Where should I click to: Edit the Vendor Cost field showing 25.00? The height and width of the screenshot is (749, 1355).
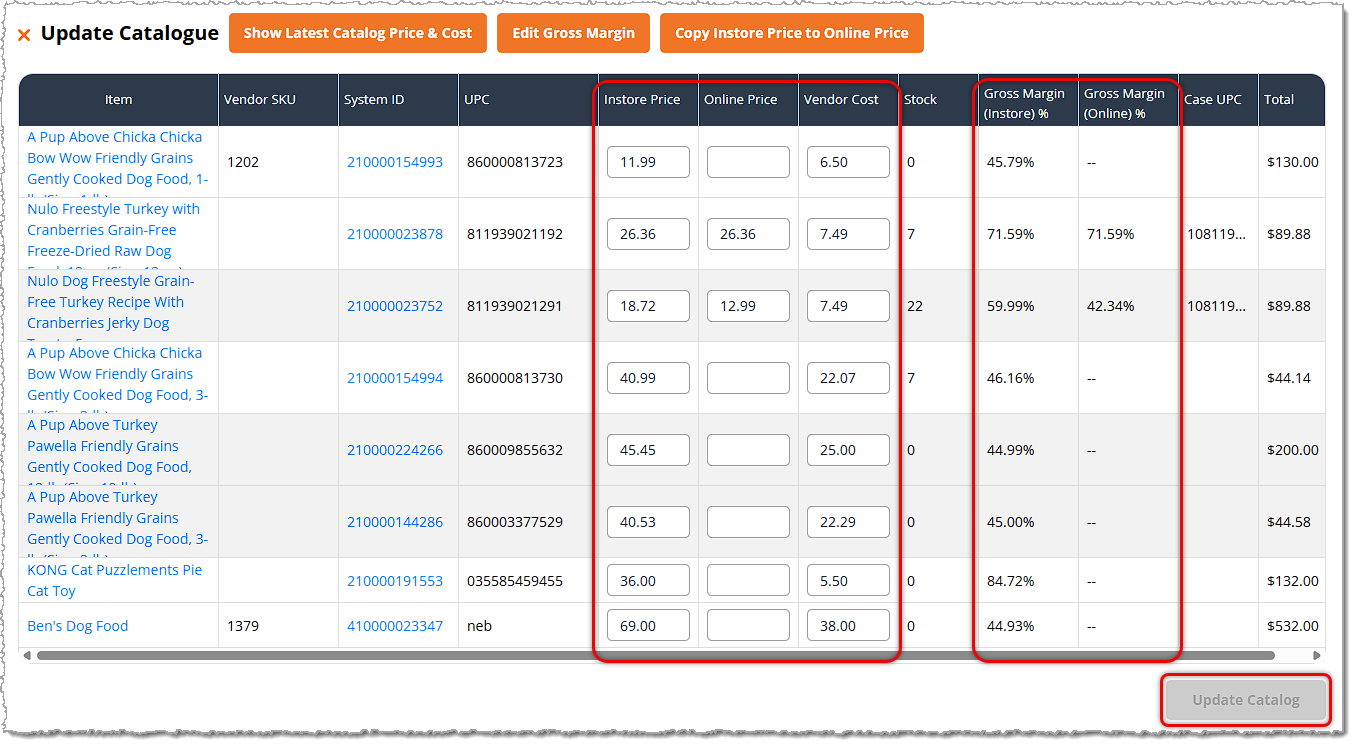[848, 450]
